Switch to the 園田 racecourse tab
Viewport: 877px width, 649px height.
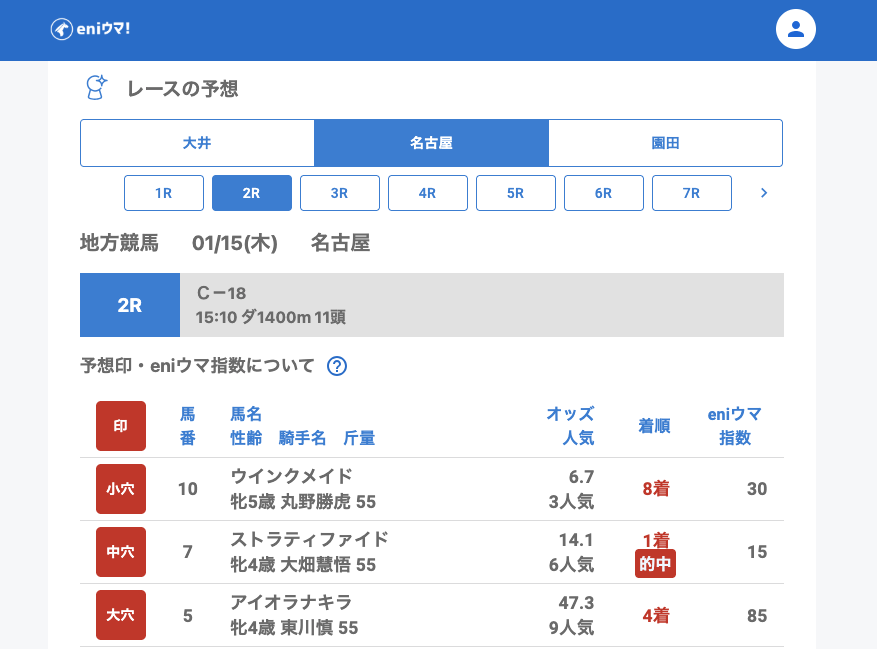pyautogui.click(x=665, y=143)
